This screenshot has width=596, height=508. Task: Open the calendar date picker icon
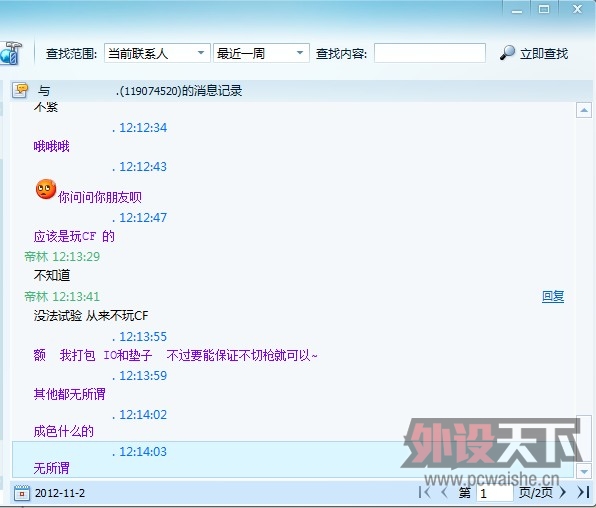[22, 493]
